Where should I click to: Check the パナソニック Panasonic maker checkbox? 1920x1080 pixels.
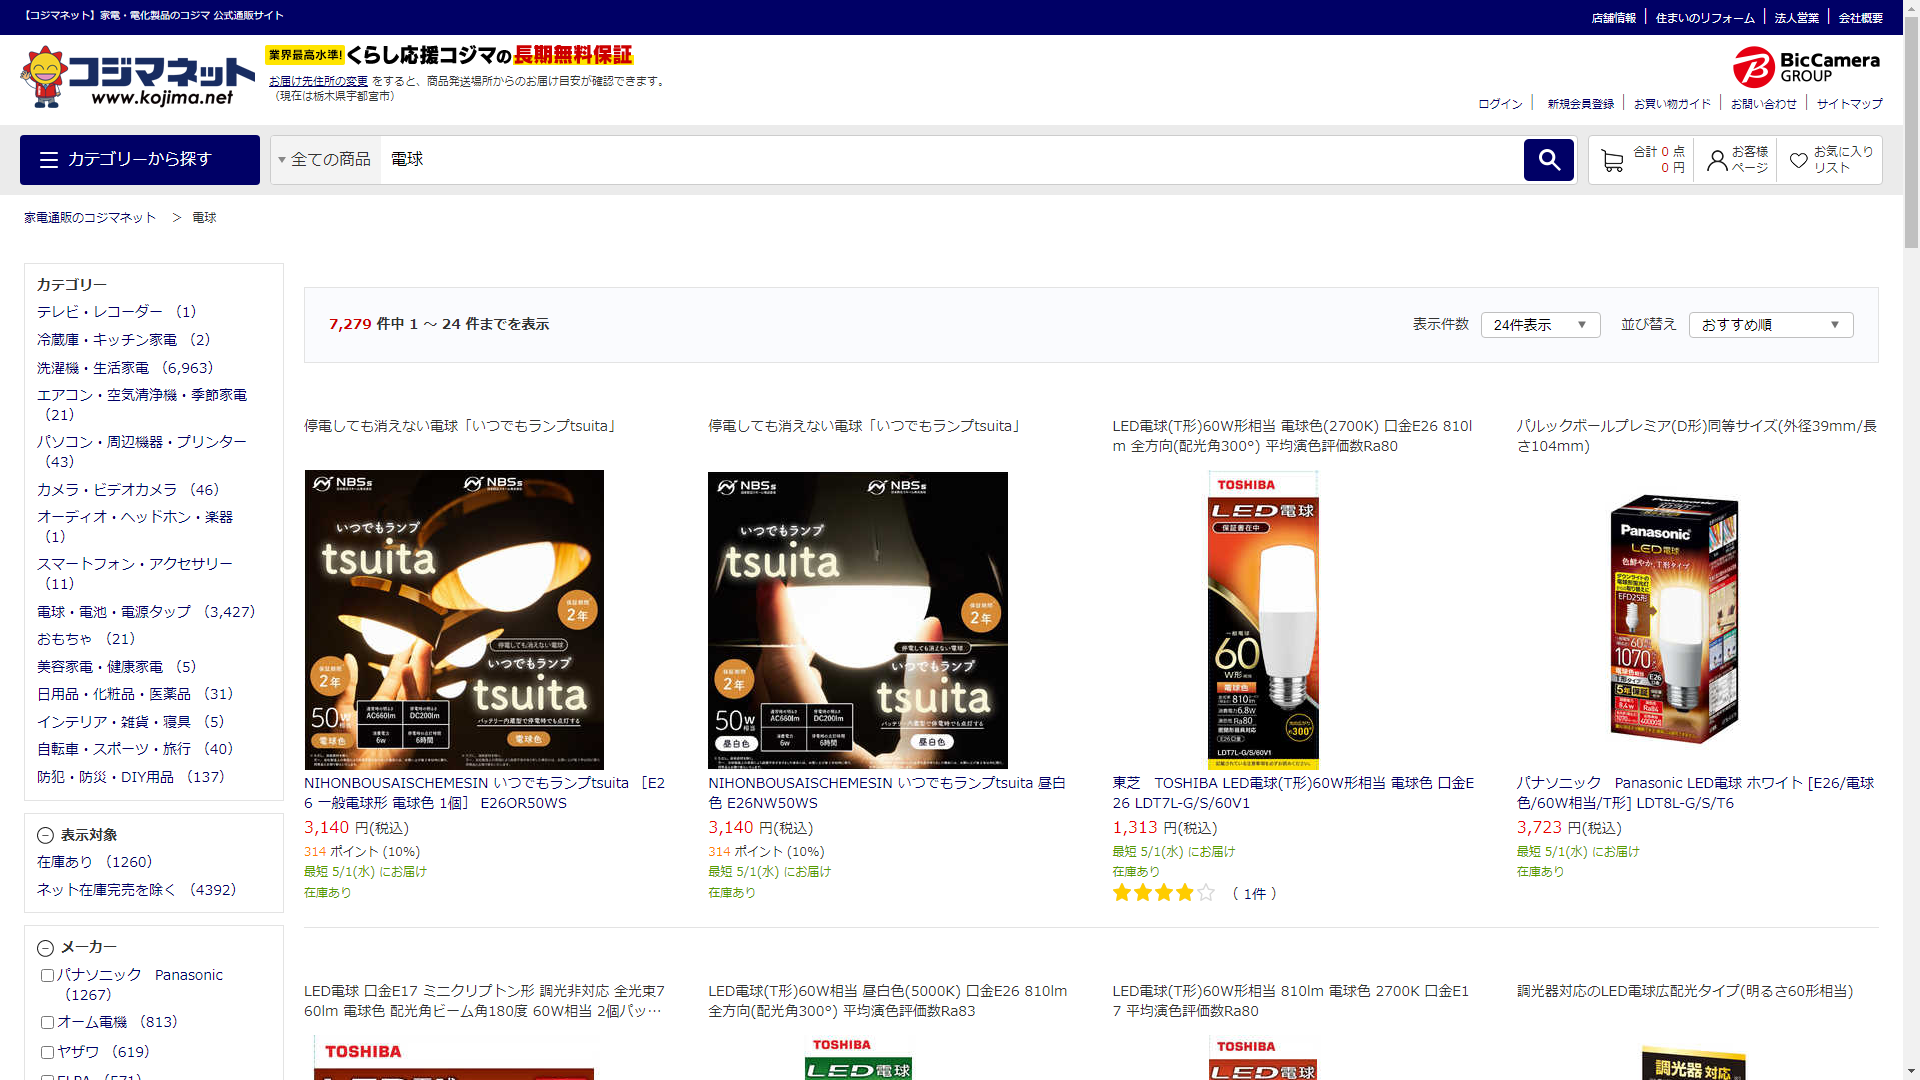(47, 976)
